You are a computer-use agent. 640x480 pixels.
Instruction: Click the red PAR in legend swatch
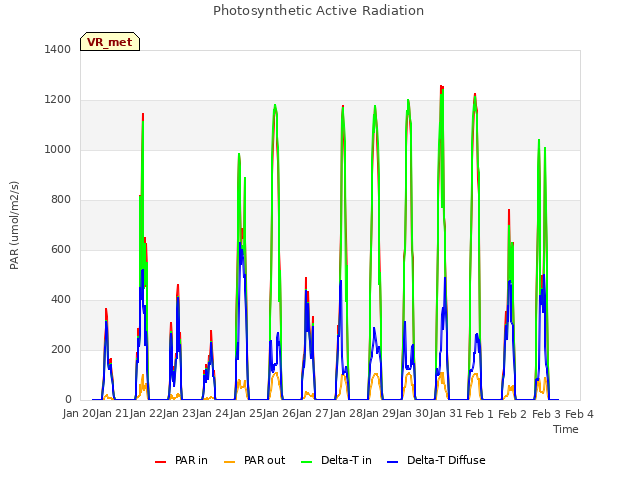160,461
